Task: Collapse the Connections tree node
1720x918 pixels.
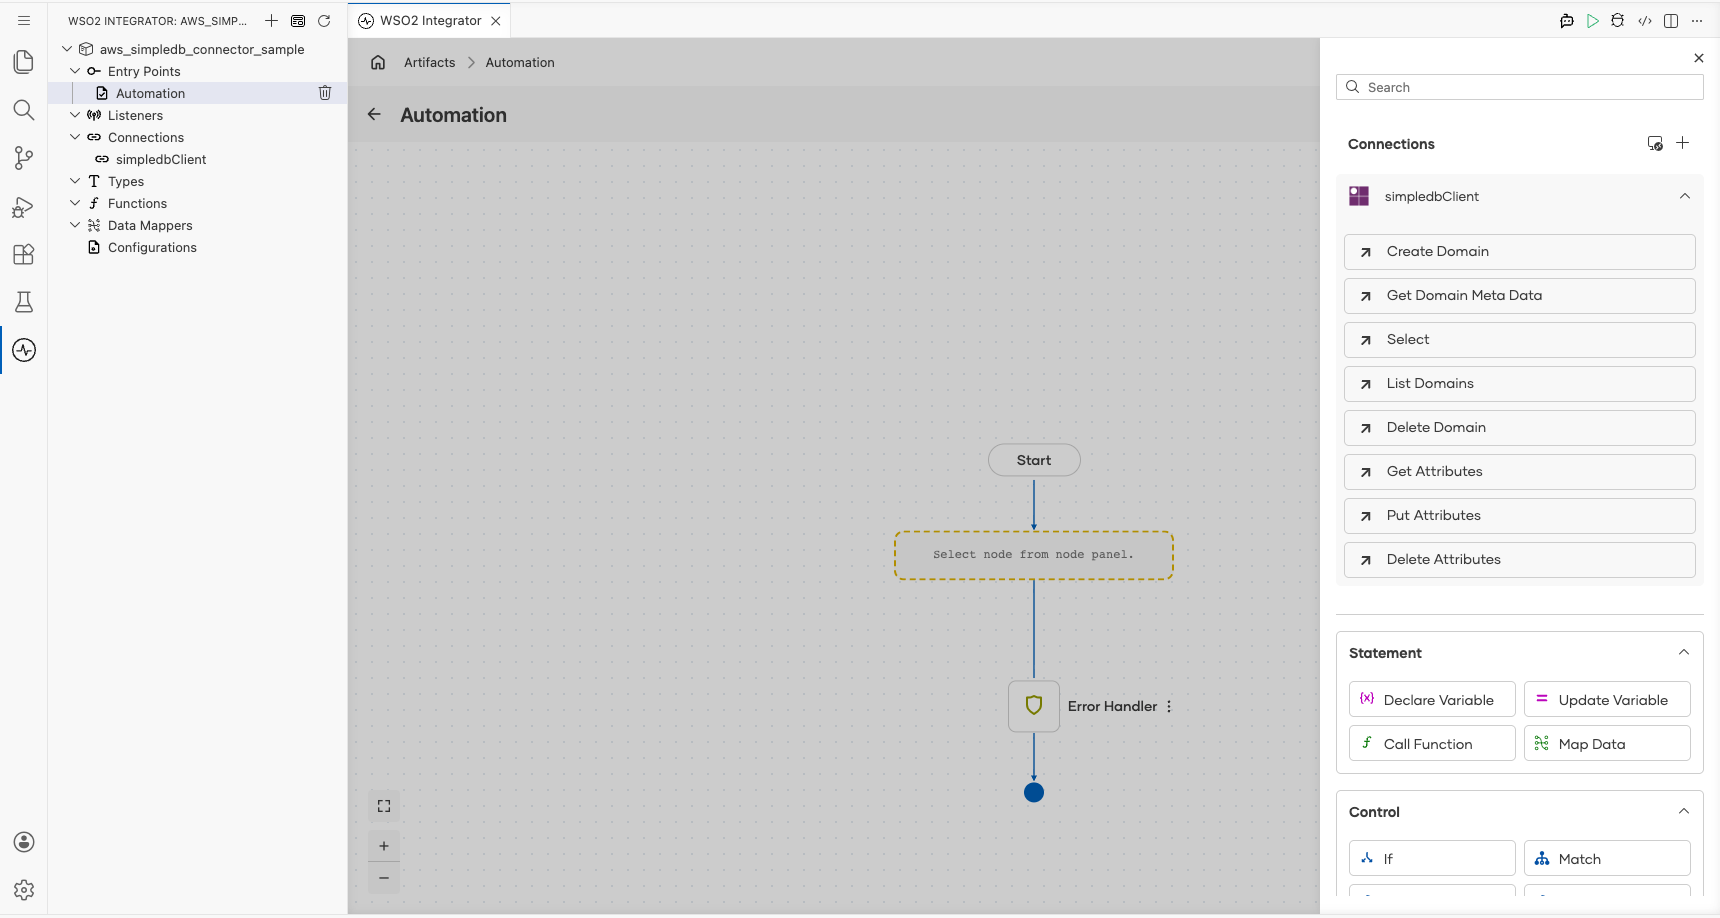Action: 75,137
